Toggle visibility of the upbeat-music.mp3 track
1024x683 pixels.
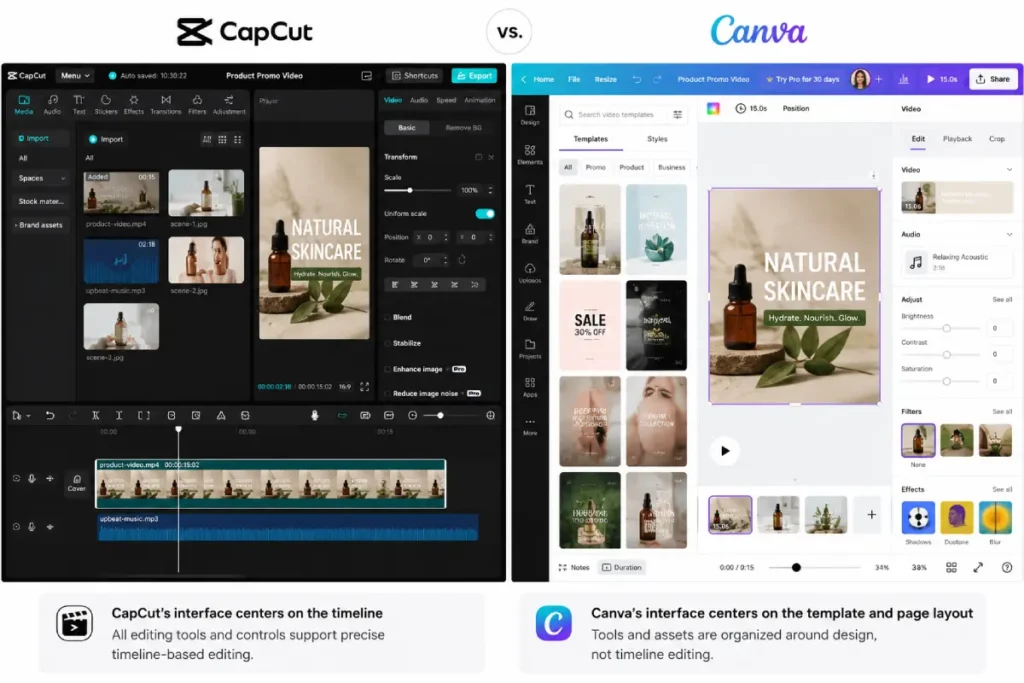(x=16, y=527)
